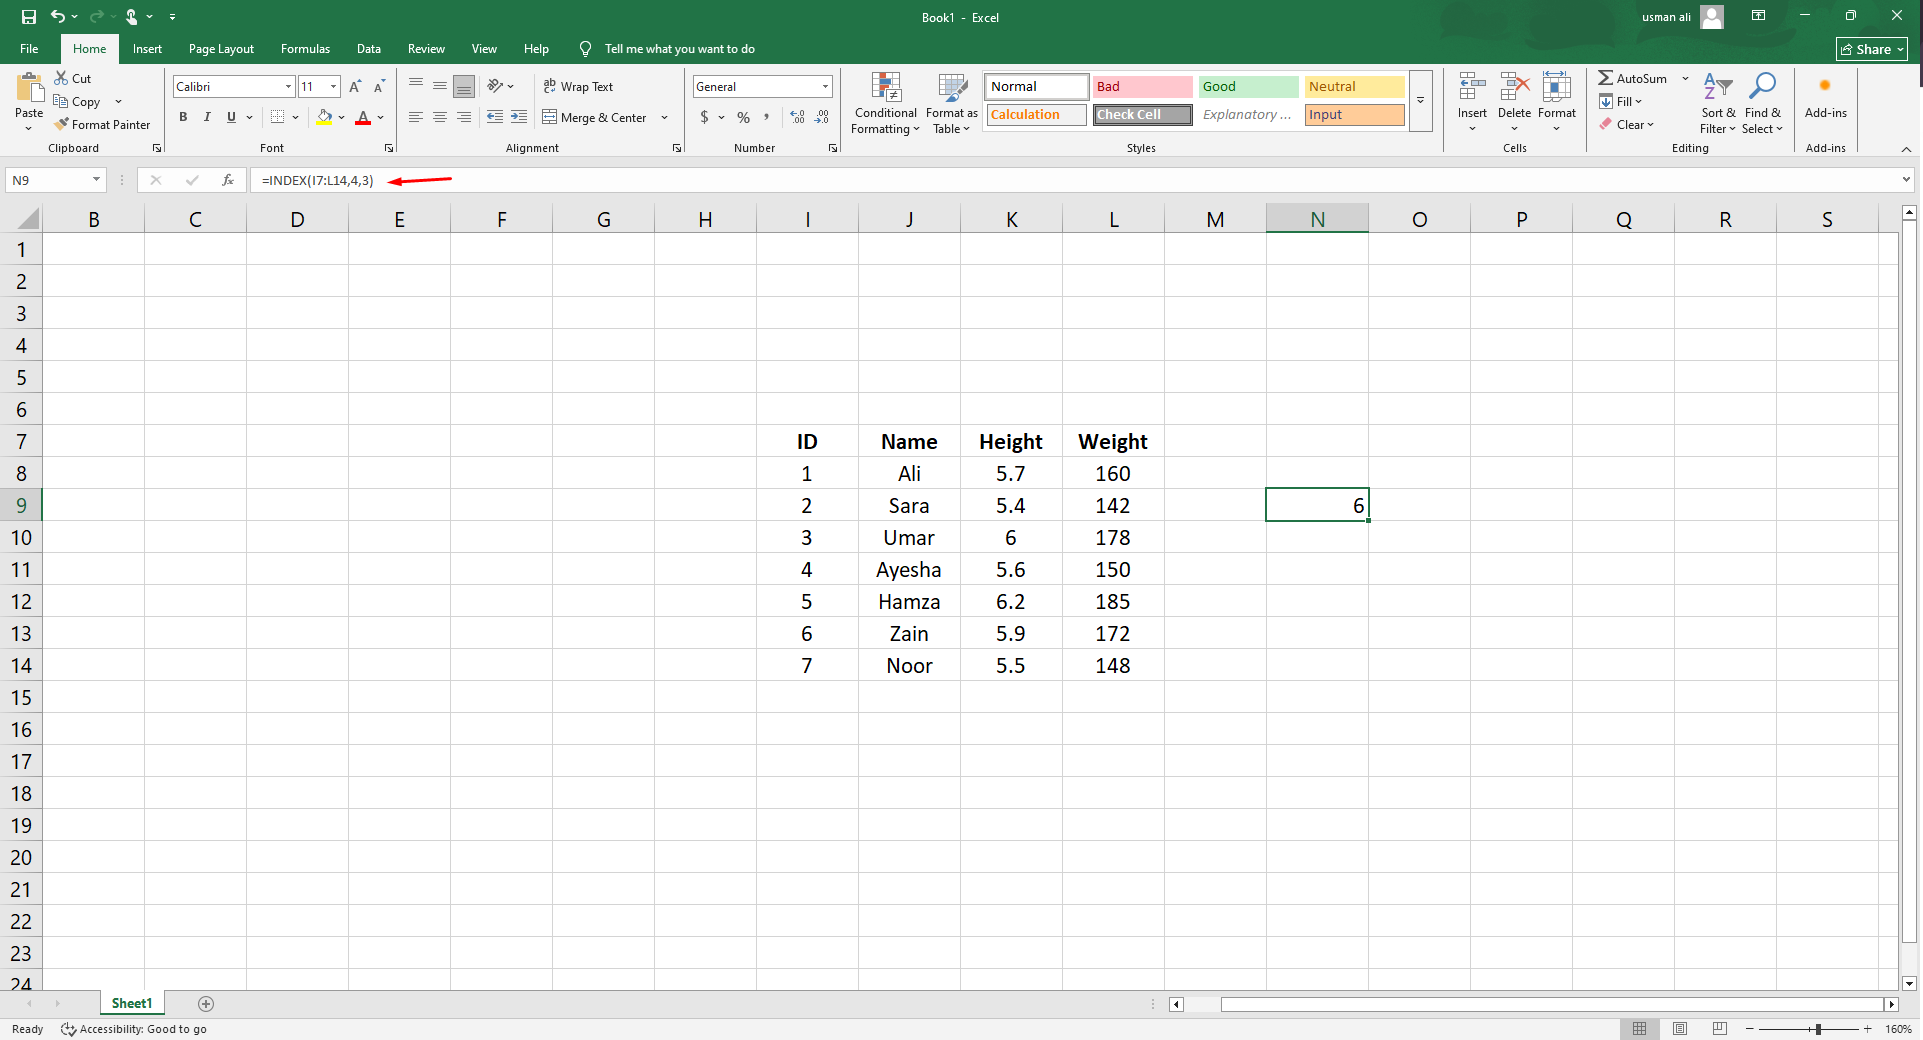Apply Accounting Number Format dollar icon
Image resolution: width=1923 pixels, height=1040 pixels.
[x=705, y=117]
